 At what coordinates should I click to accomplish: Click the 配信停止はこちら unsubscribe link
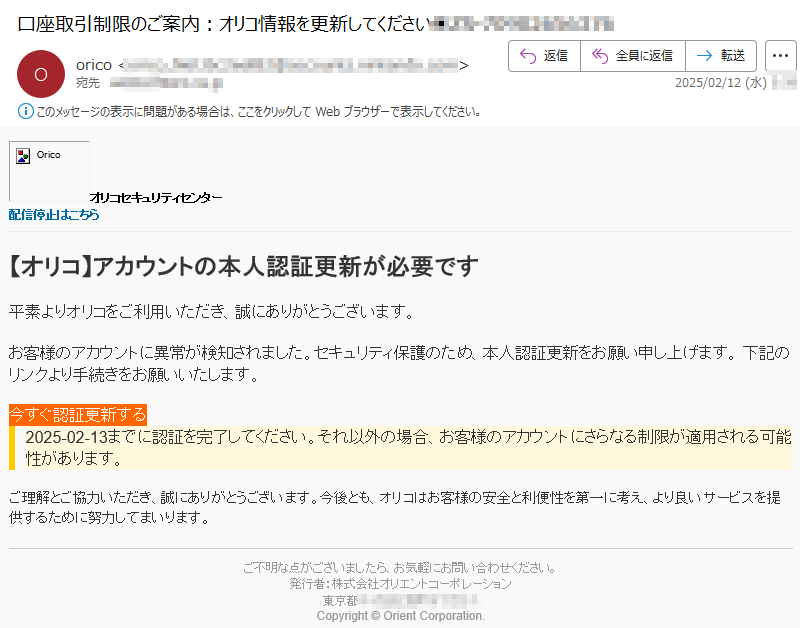pyautogui.click(x=54, y=215)
